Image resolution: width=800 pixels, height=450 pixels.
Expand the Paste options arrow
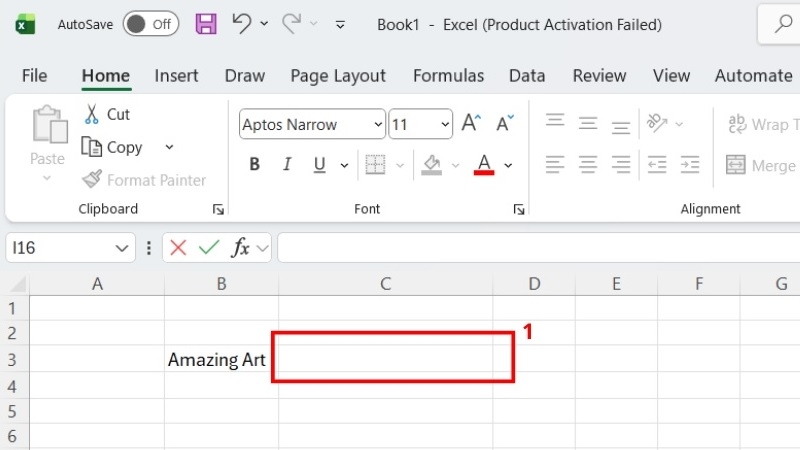click(47, 178)
